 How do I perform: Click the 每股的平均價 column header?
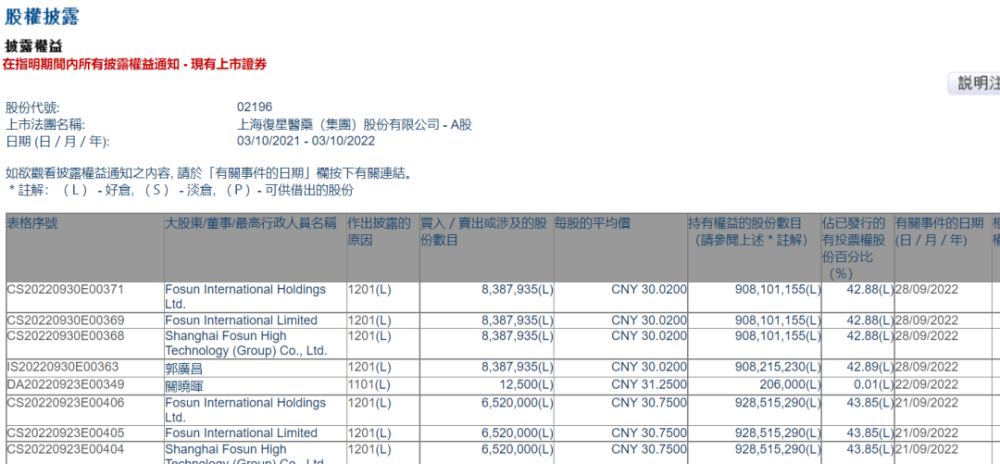(x=592, y=224)
